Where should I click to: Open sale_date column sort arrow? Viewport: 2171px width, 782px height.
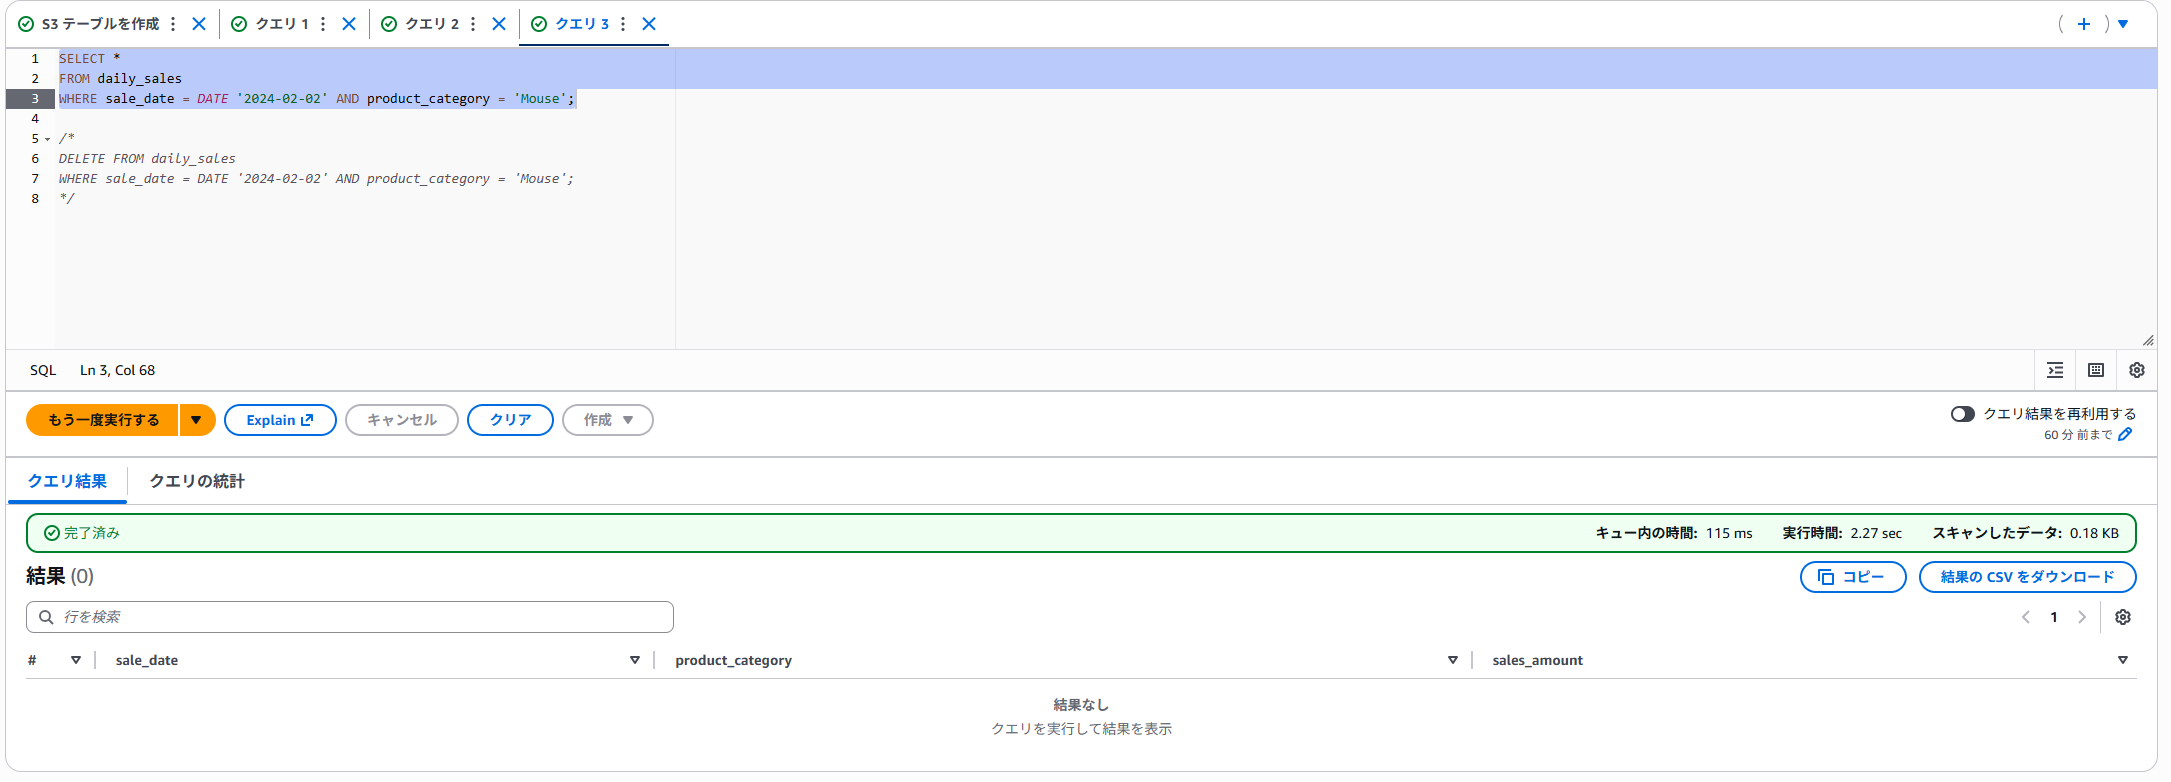click(635, 660)
